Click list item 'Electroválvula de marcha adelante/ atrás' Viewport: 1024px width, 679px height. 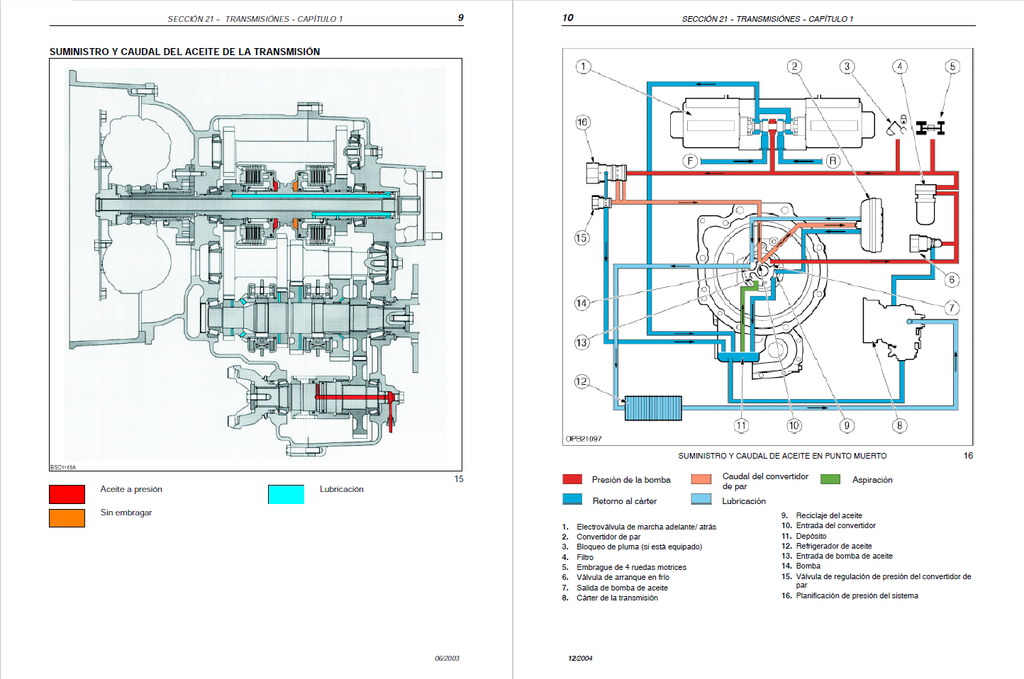tap(646, 526)
